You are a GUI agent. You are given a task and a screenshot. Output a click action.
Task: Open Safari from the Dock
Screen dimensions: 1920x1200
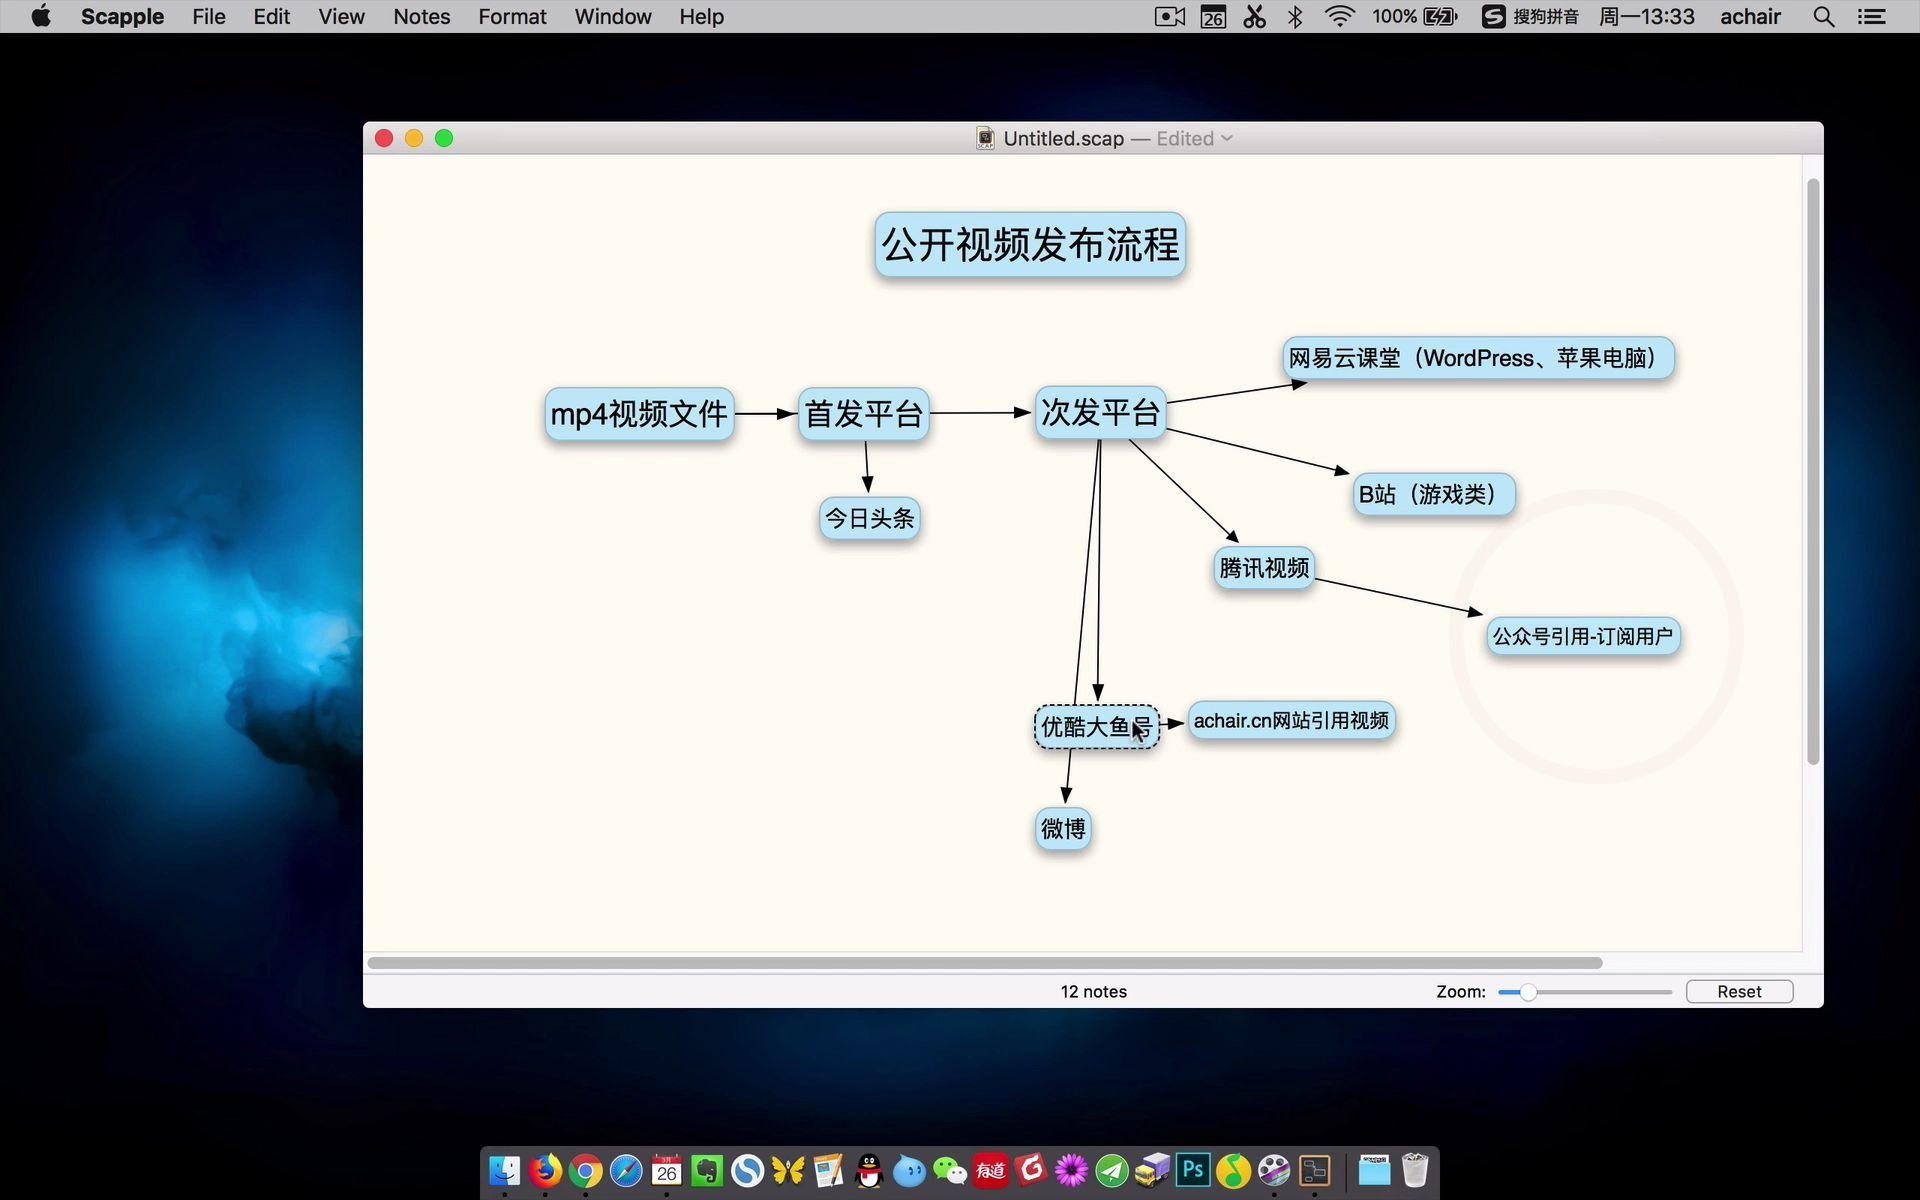point(626,1170)
